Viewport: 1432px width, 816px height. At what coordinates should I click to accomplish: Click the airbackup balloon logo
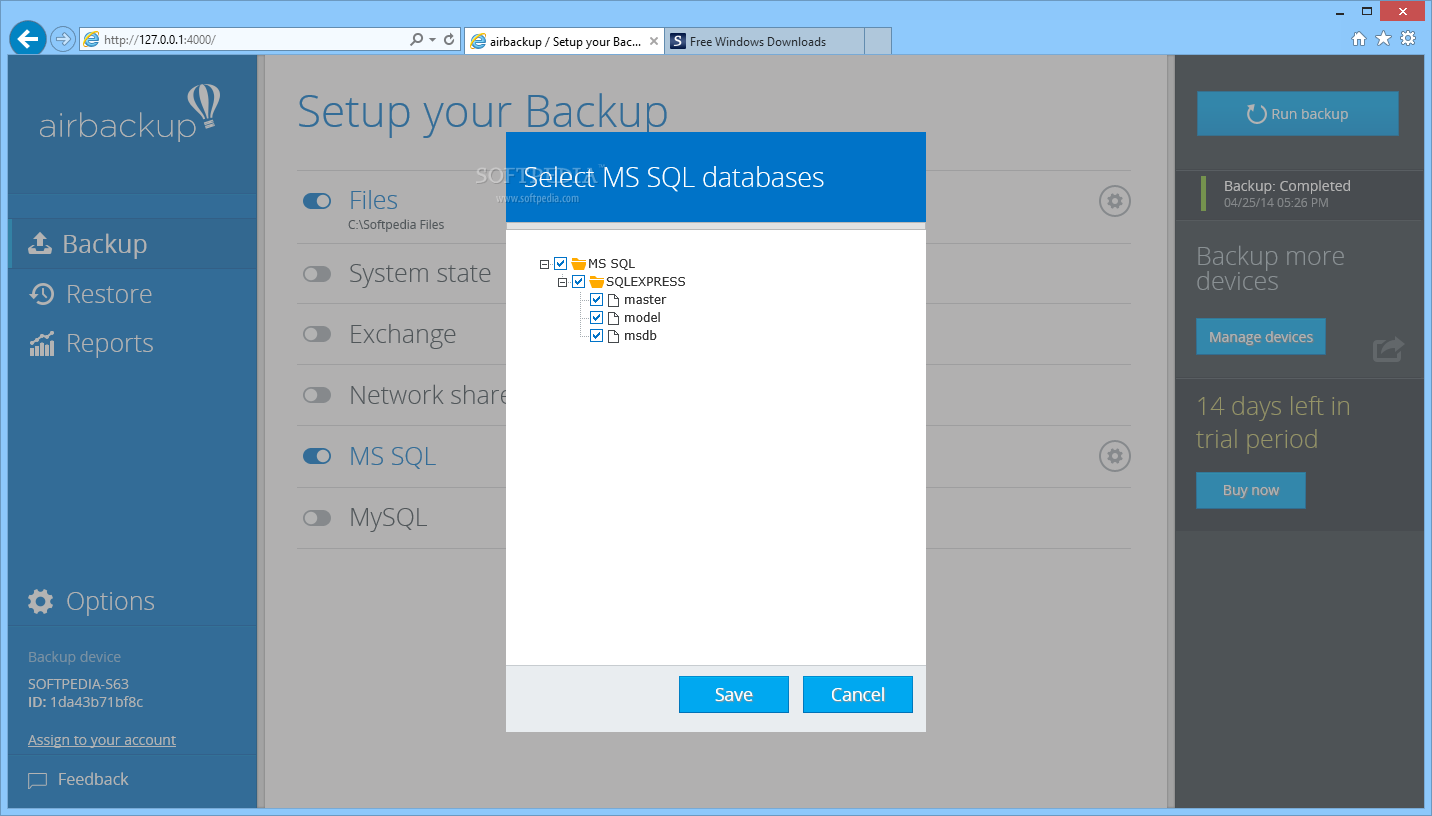pos(204,107)
